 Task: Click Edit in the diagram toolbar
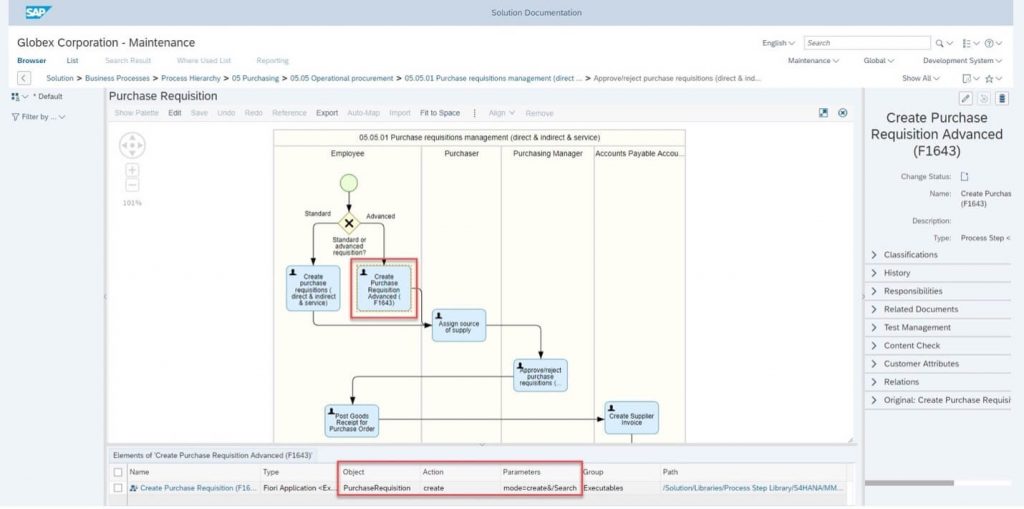click(x=174, y=113)
